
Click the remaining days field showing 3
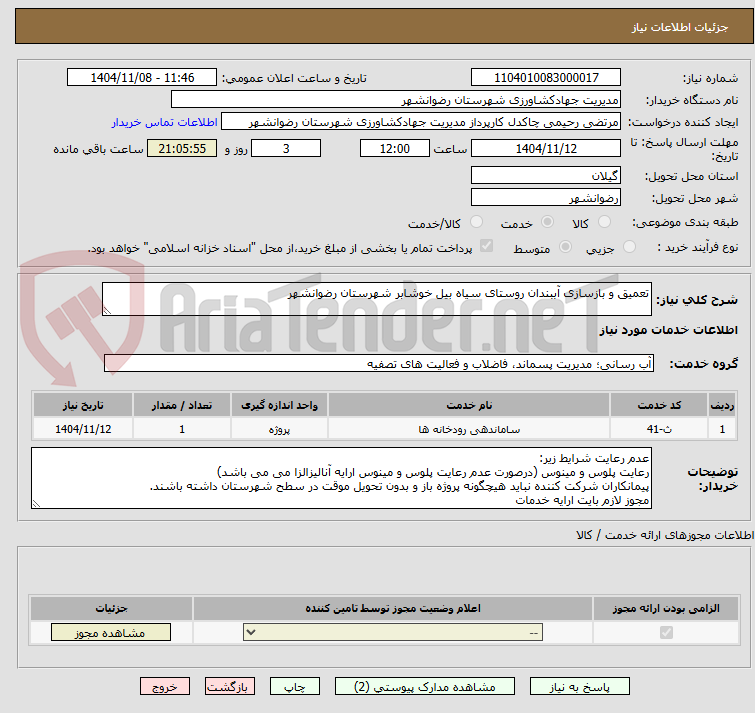286,148
